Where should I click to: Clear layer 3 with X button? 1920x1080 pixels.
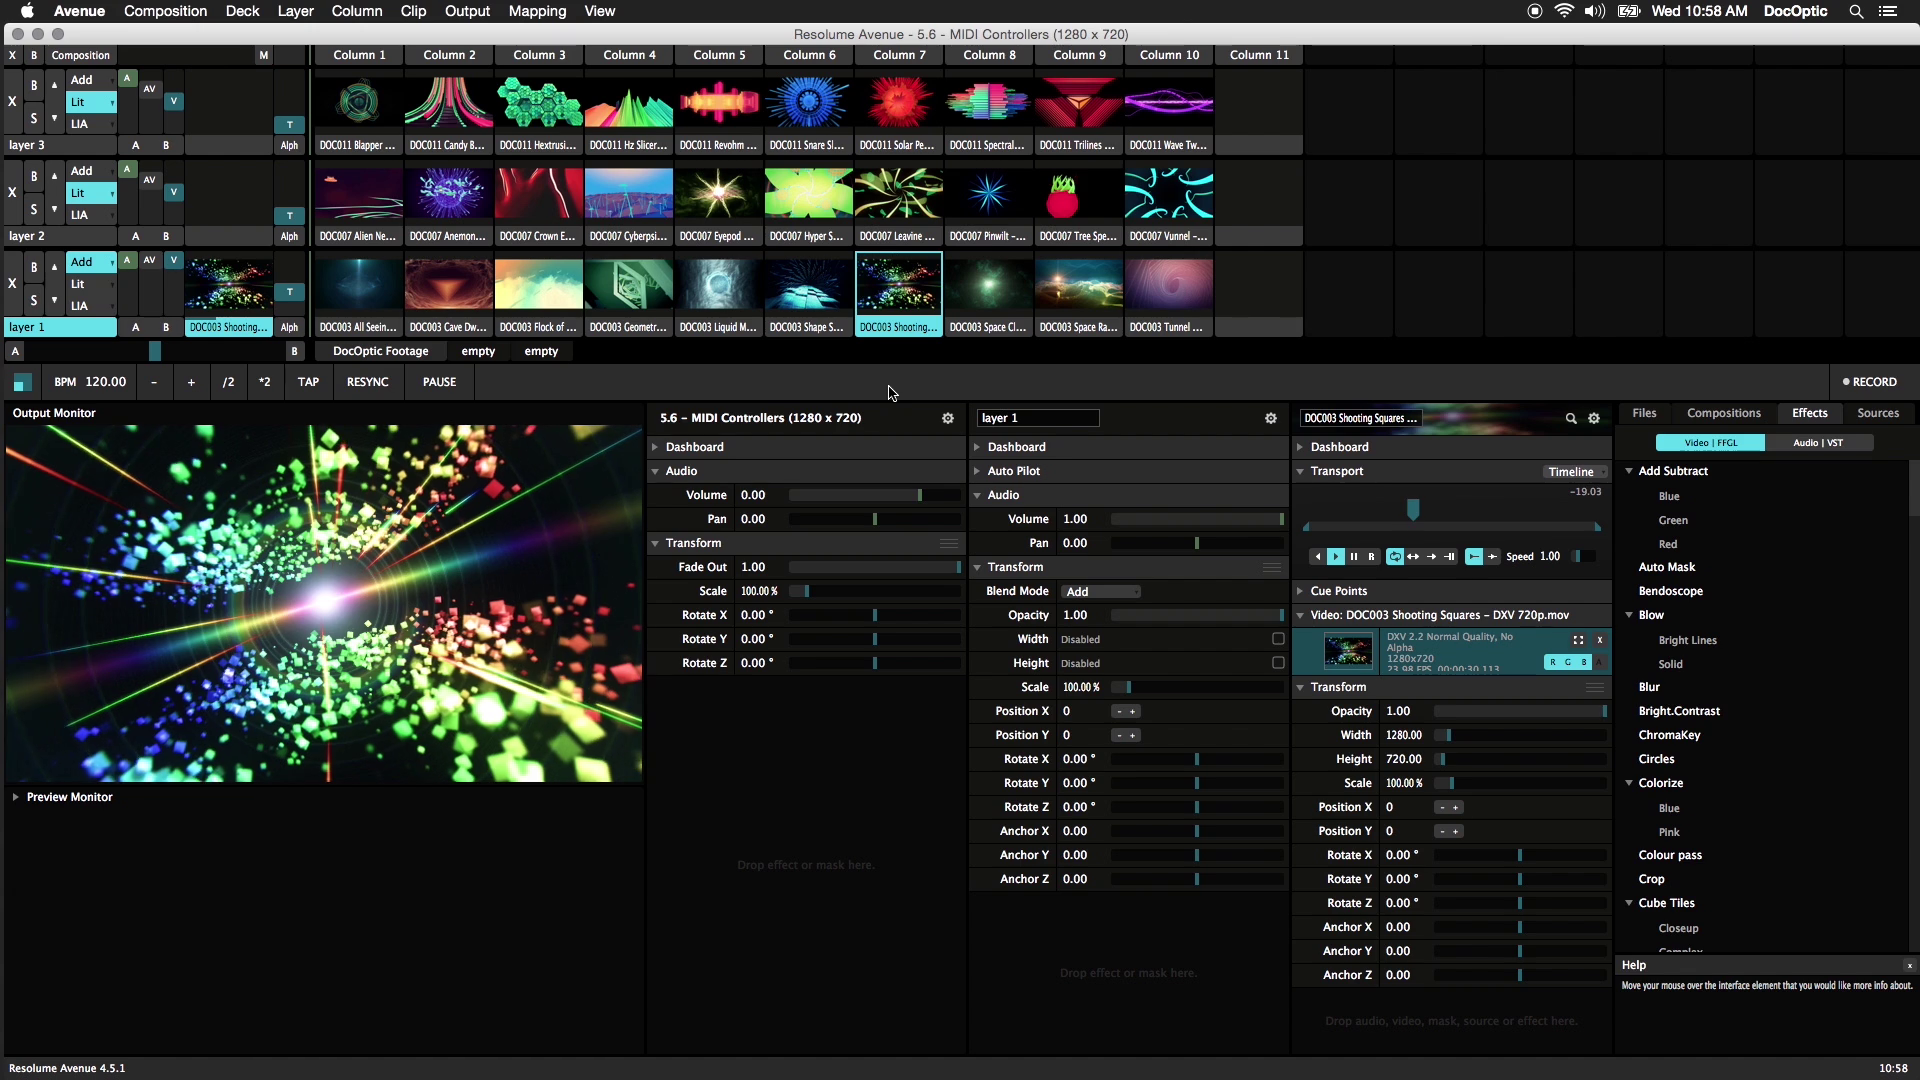[12, 101]
